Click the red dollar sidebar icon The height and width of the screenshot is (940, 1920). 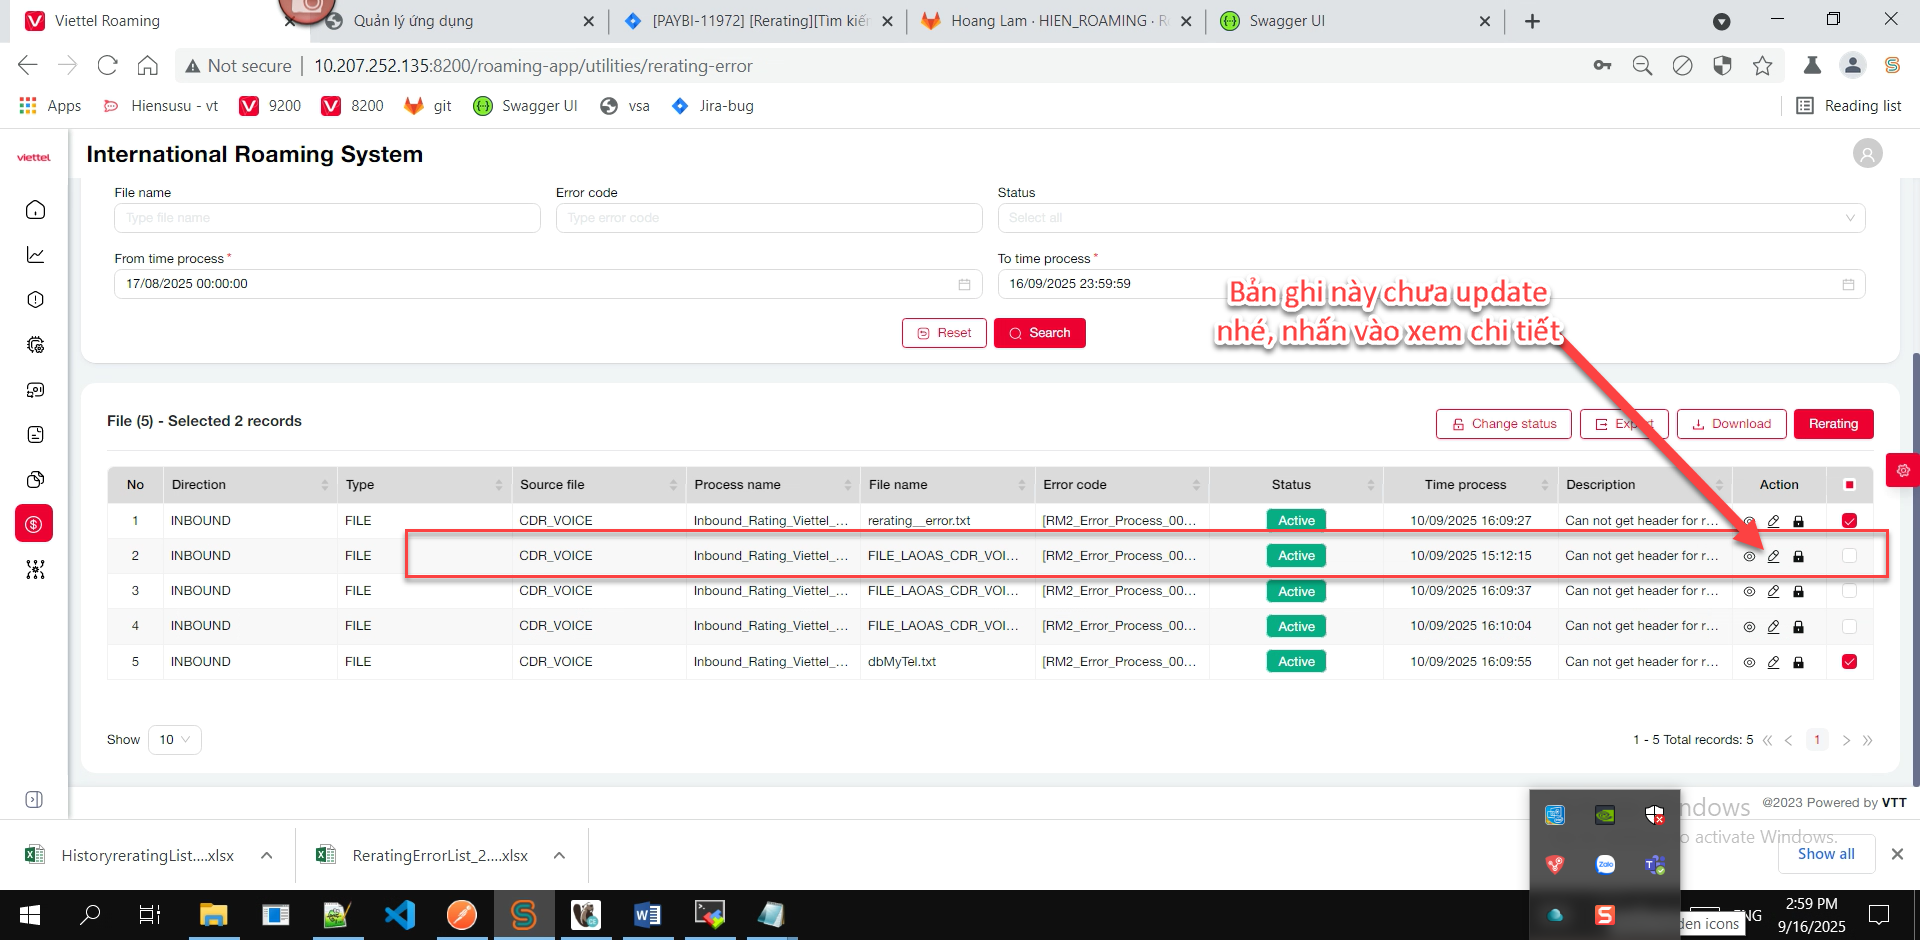pyautogui.click(x=34, y=524)
